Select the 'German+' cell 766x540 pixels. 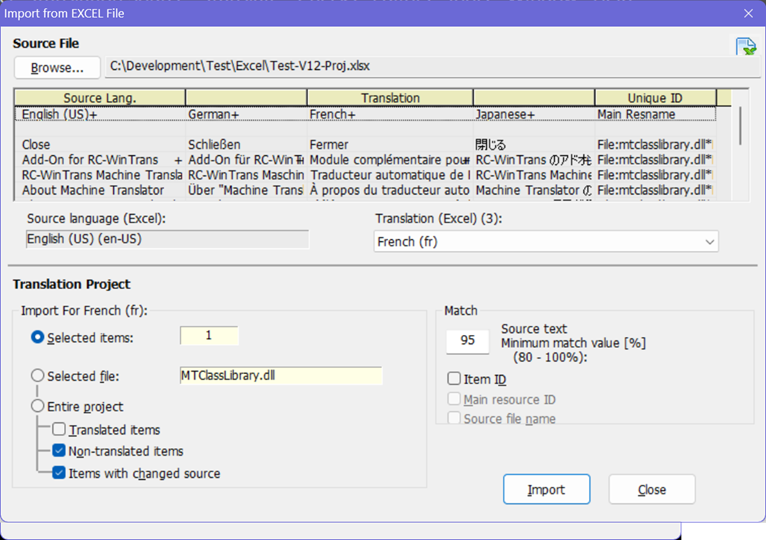tap(246, 114)
